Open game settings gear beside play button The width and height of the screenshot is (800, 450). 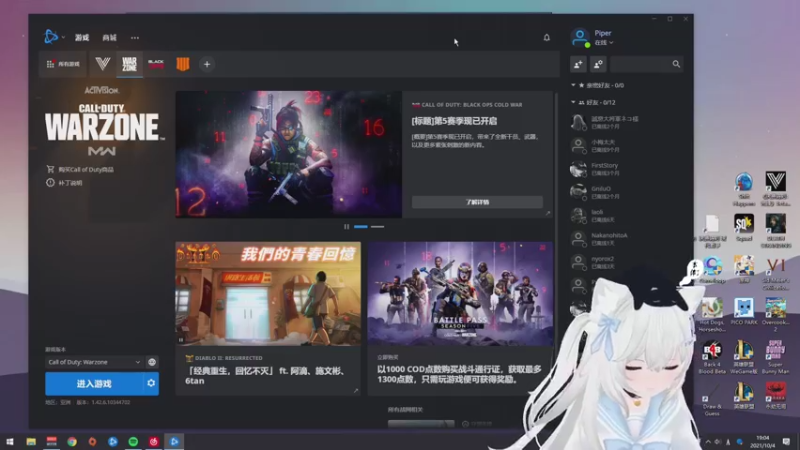[x=151, y=384]
